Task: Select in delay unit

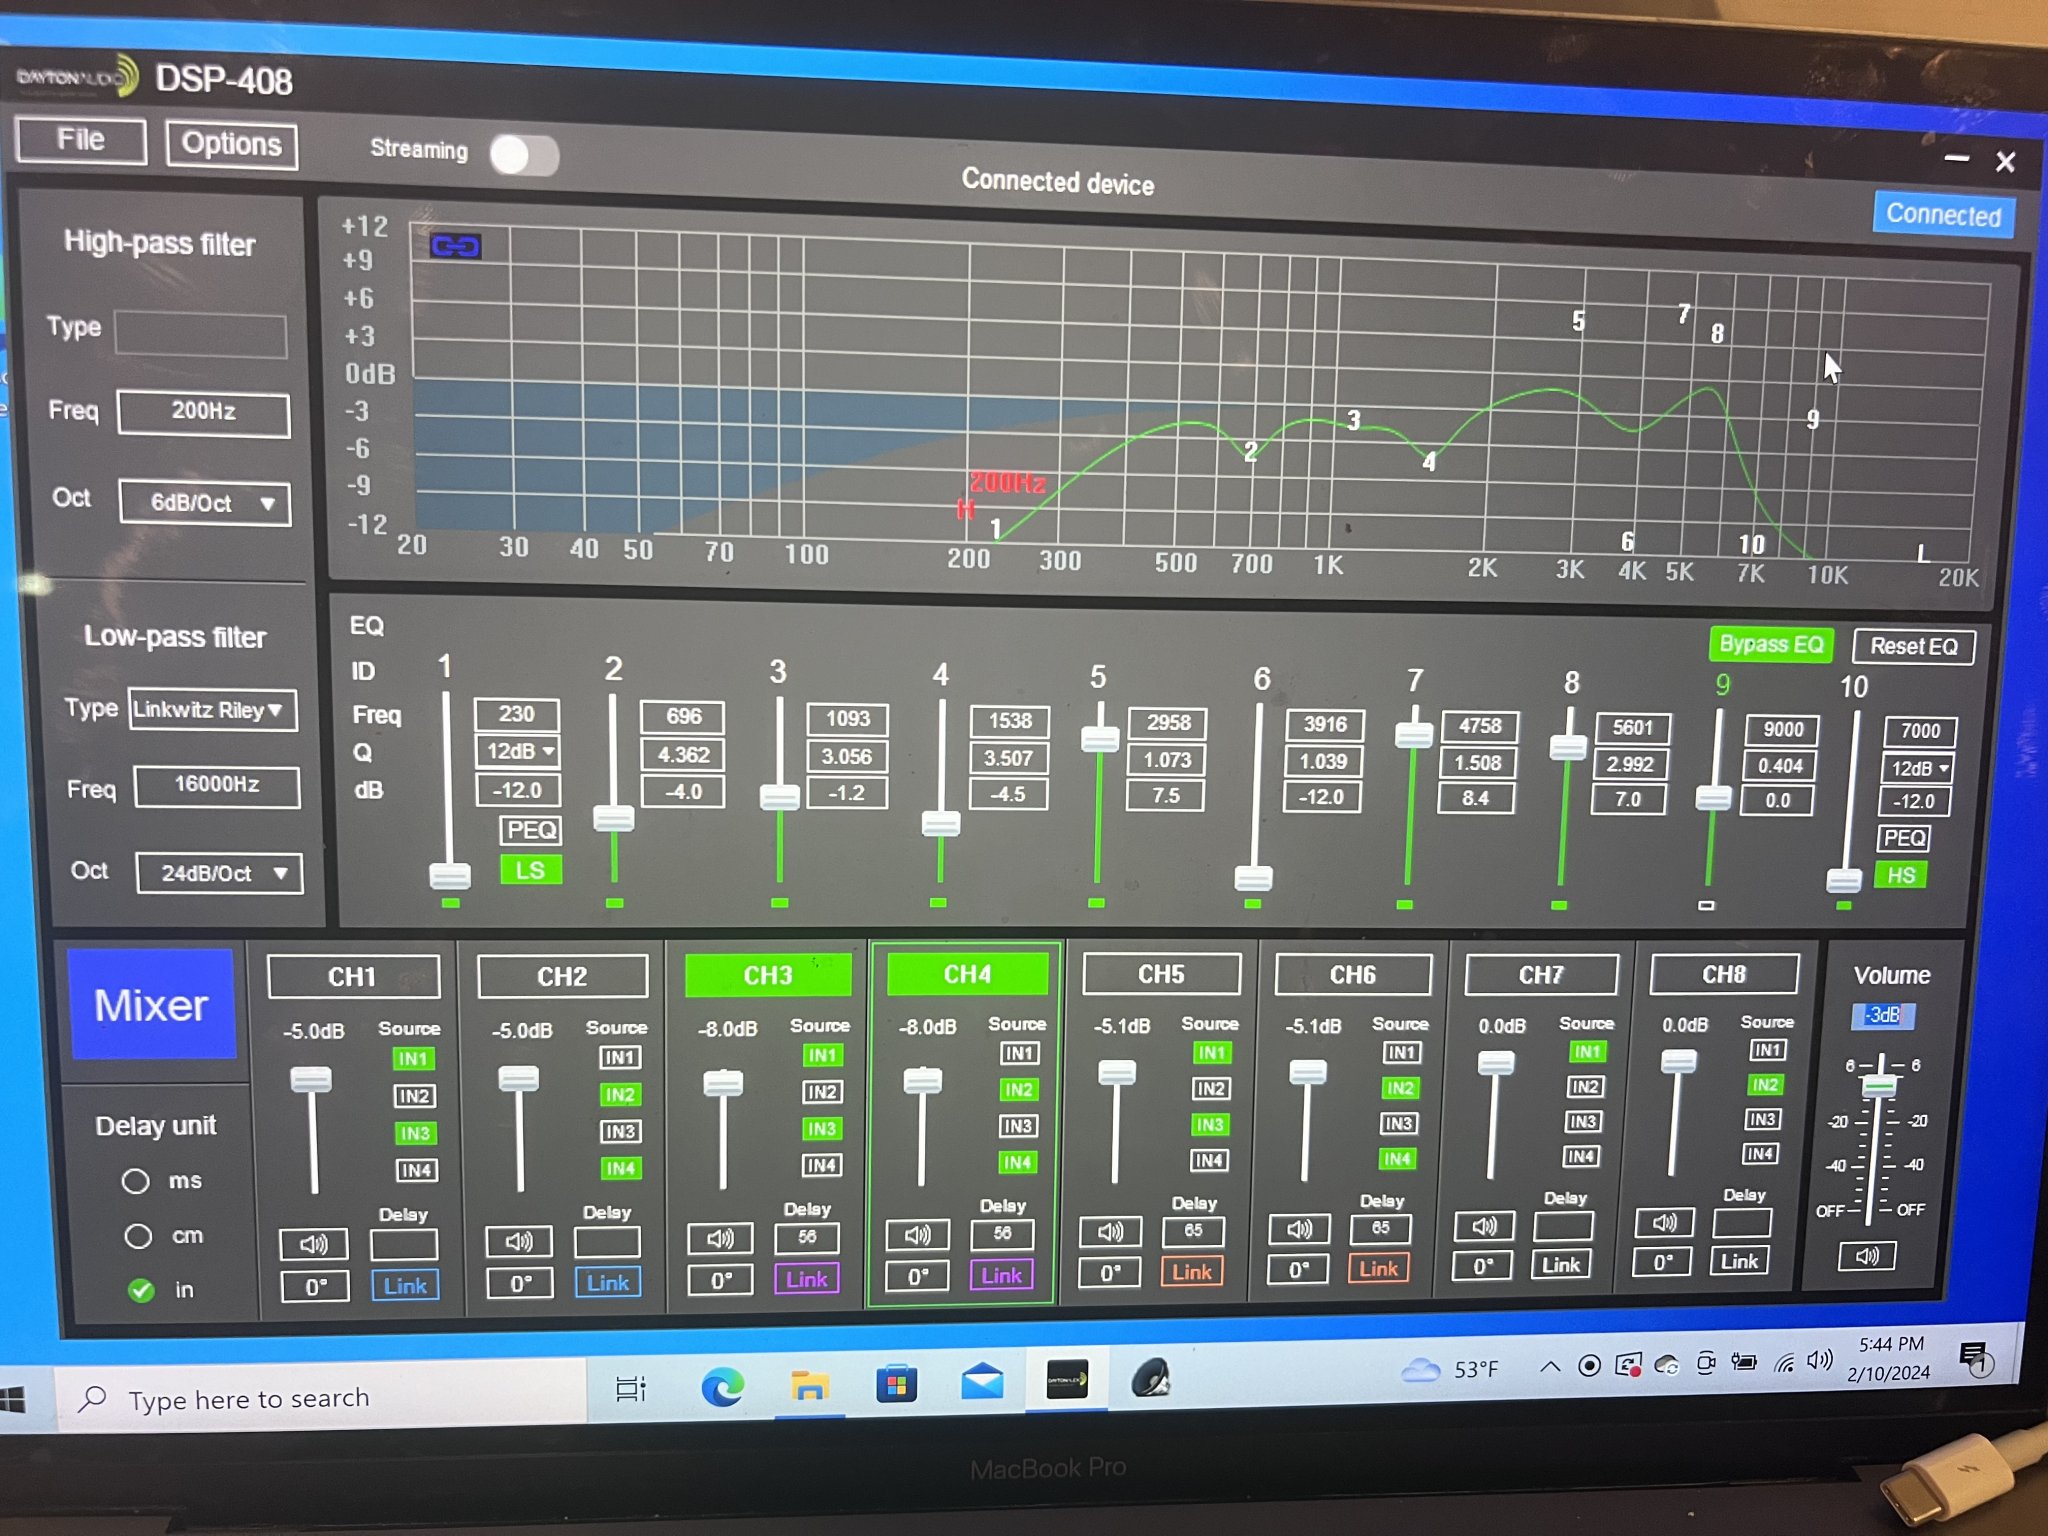Action: click(x=141, y=1290)
